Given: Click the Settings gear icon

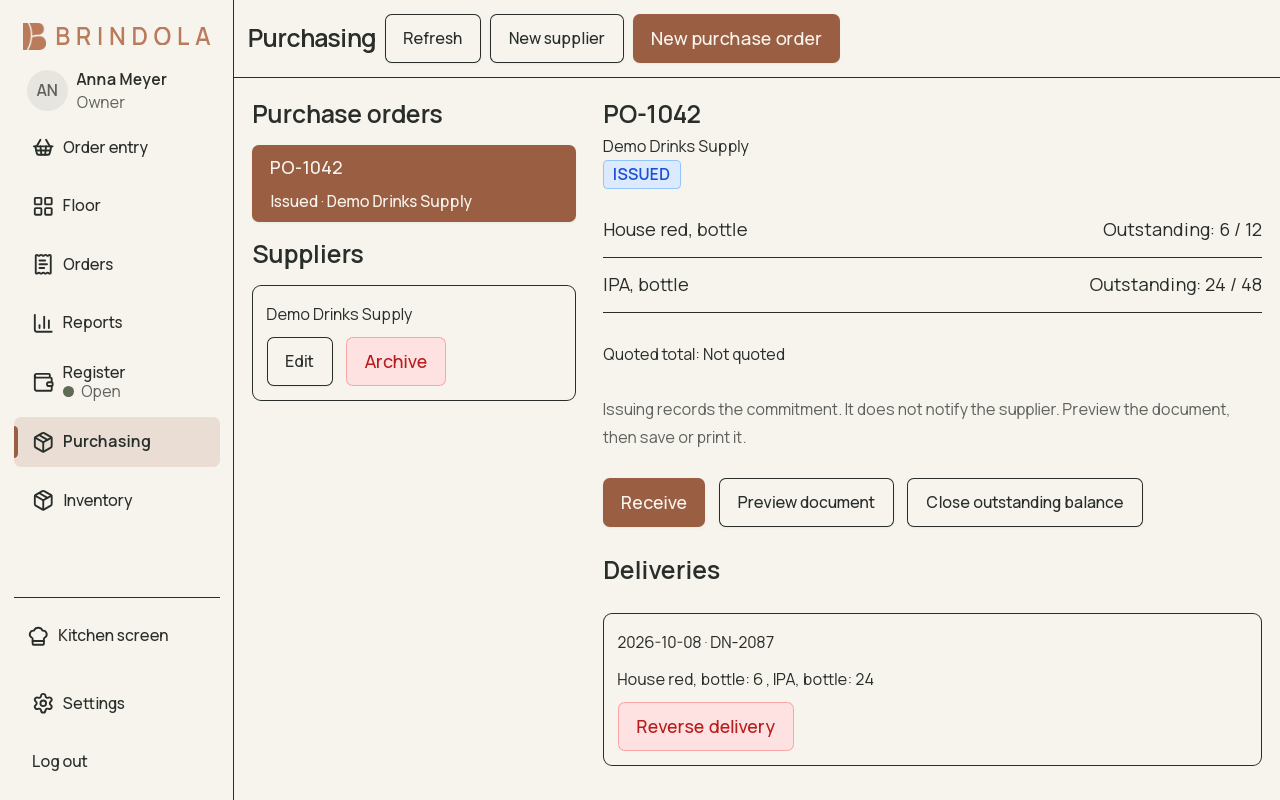Looking at the screenshot, I should 43,703.
